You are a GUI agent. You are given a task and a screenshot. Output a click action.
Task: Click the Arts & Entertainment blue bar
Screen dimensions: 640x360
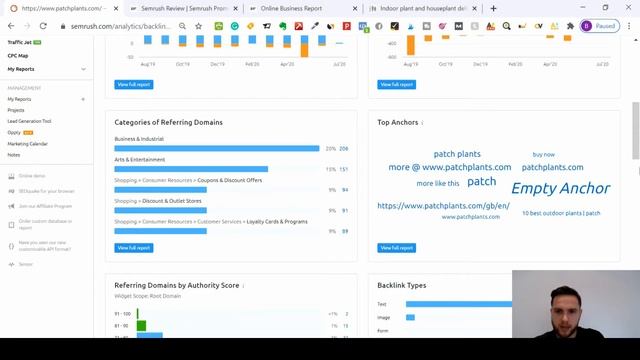point(191,169)
